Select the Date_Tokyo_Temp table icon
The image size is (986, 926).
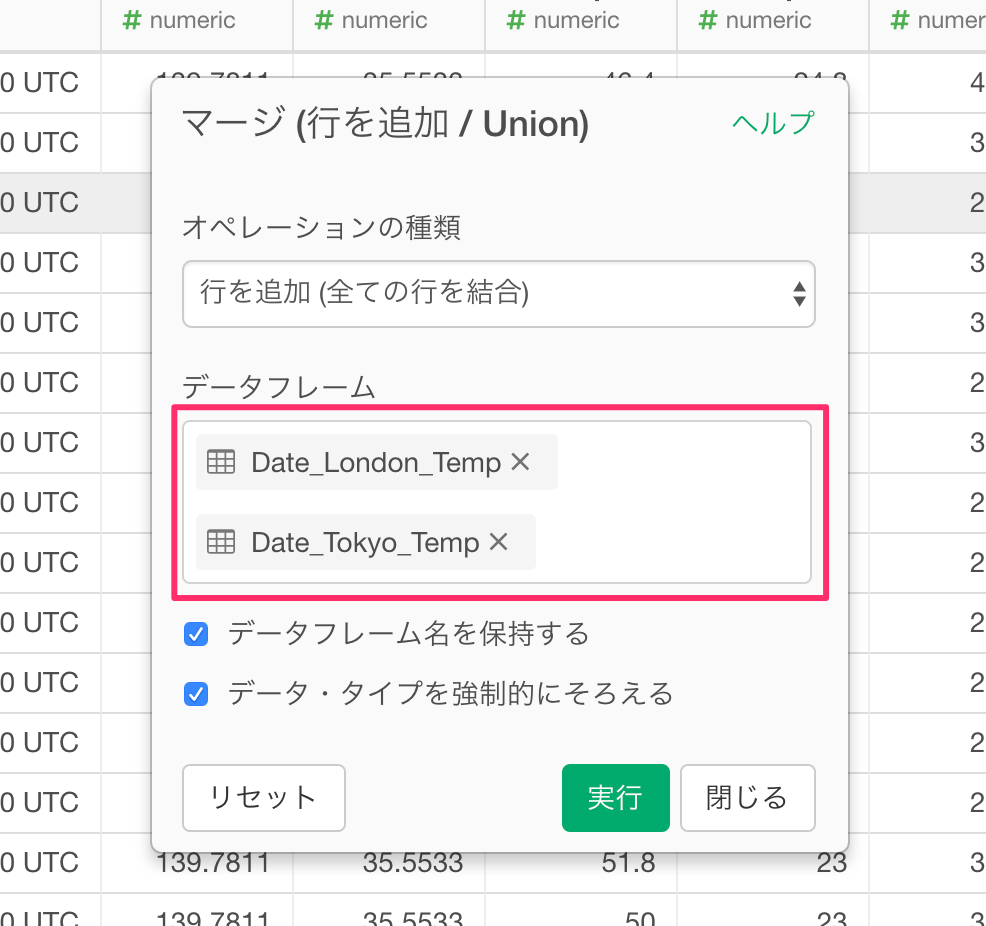[221, 541]
